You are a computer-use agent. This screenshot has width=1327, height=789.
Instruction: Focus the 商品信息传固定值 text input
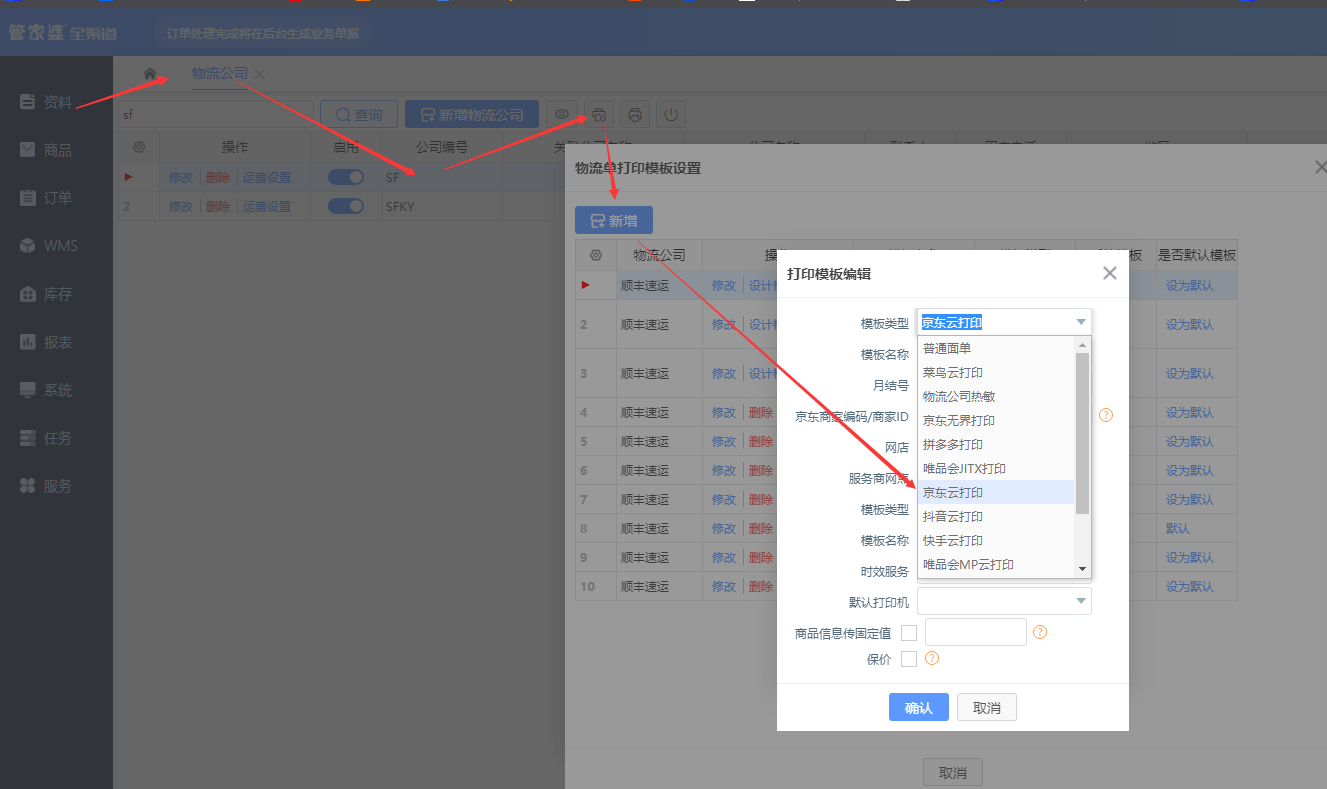976,632
